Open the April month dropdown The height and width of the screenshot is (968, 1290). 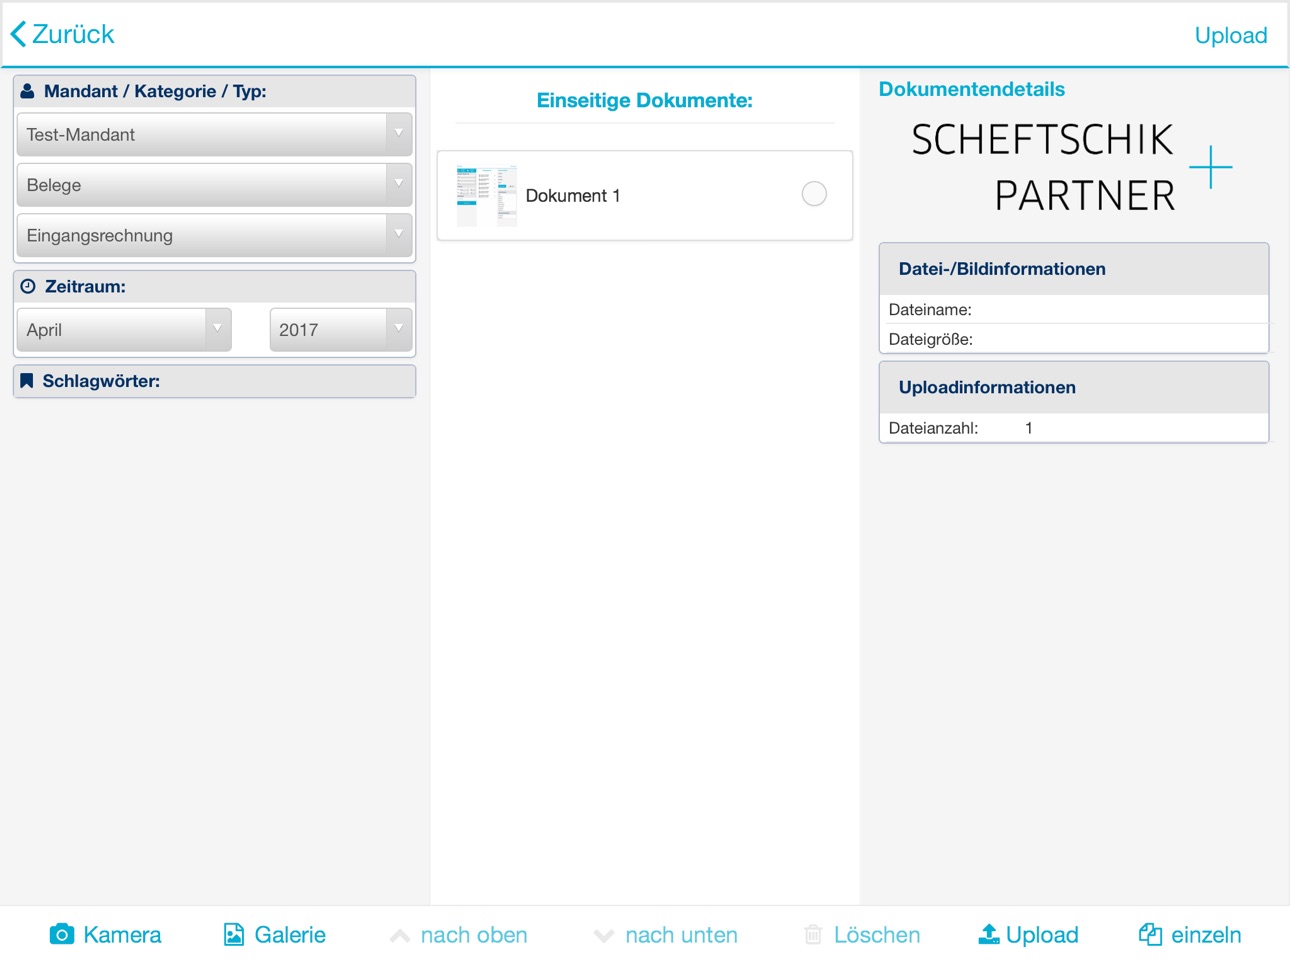click(x=124, y=329)
